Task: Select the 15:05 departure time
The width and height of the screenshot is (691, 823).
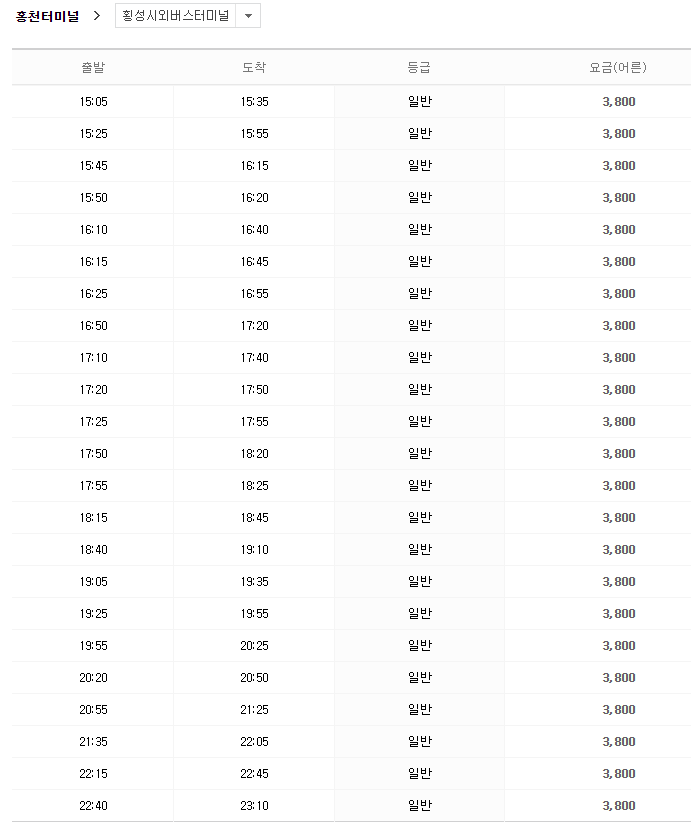Action: [x=93, y=102]
